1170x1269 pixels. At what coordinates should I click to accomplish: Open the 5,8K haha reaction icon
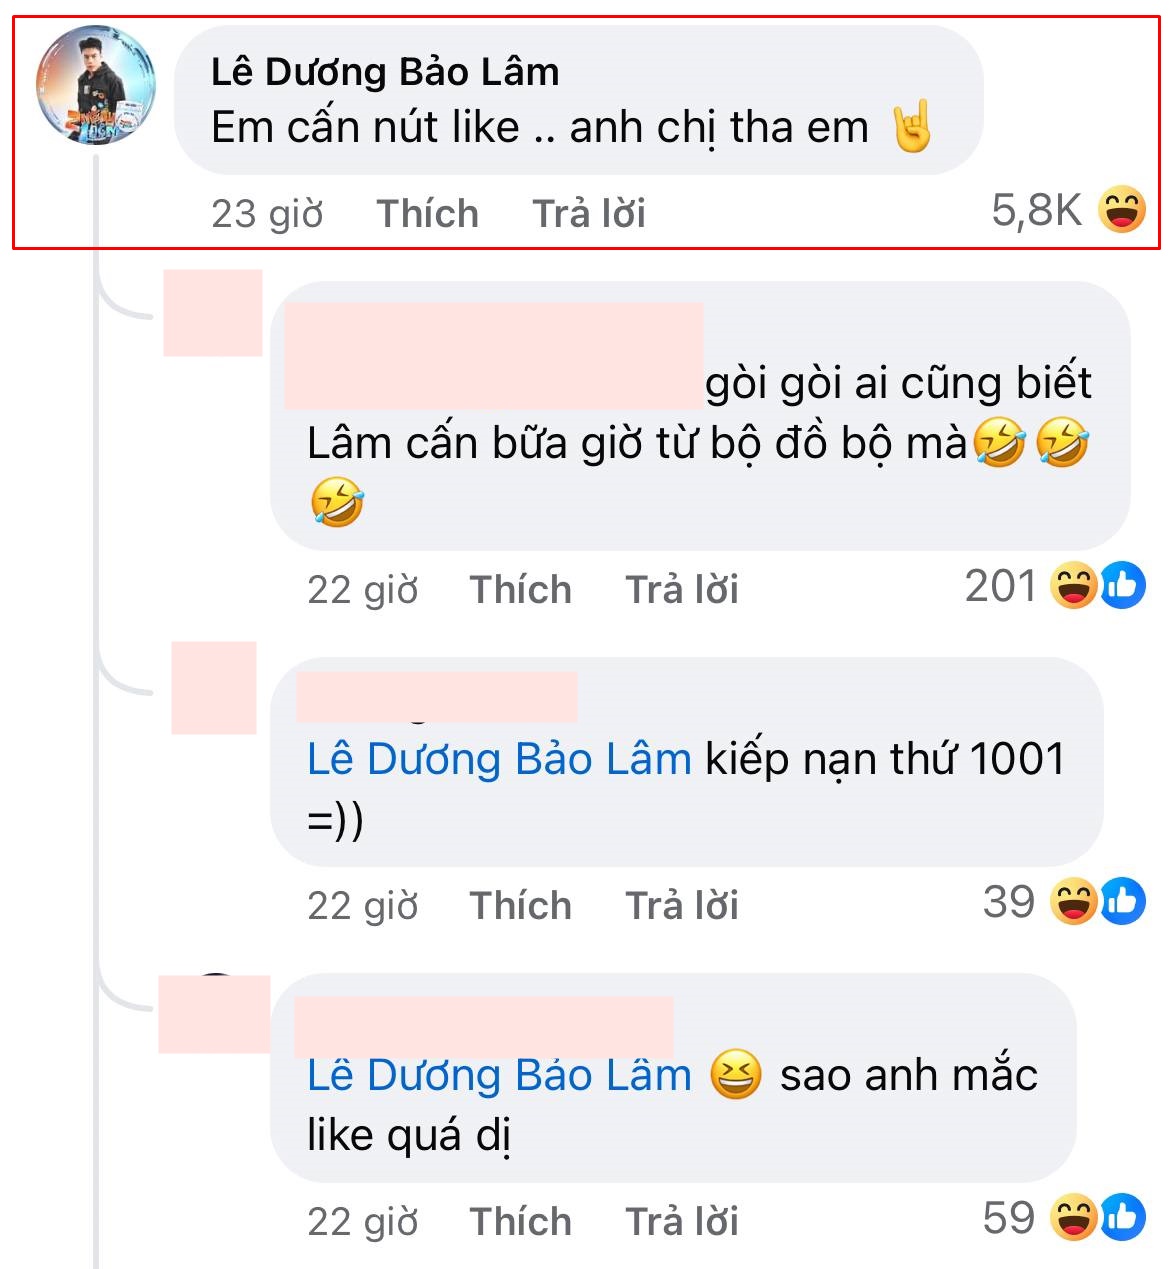click(1122, 210)
